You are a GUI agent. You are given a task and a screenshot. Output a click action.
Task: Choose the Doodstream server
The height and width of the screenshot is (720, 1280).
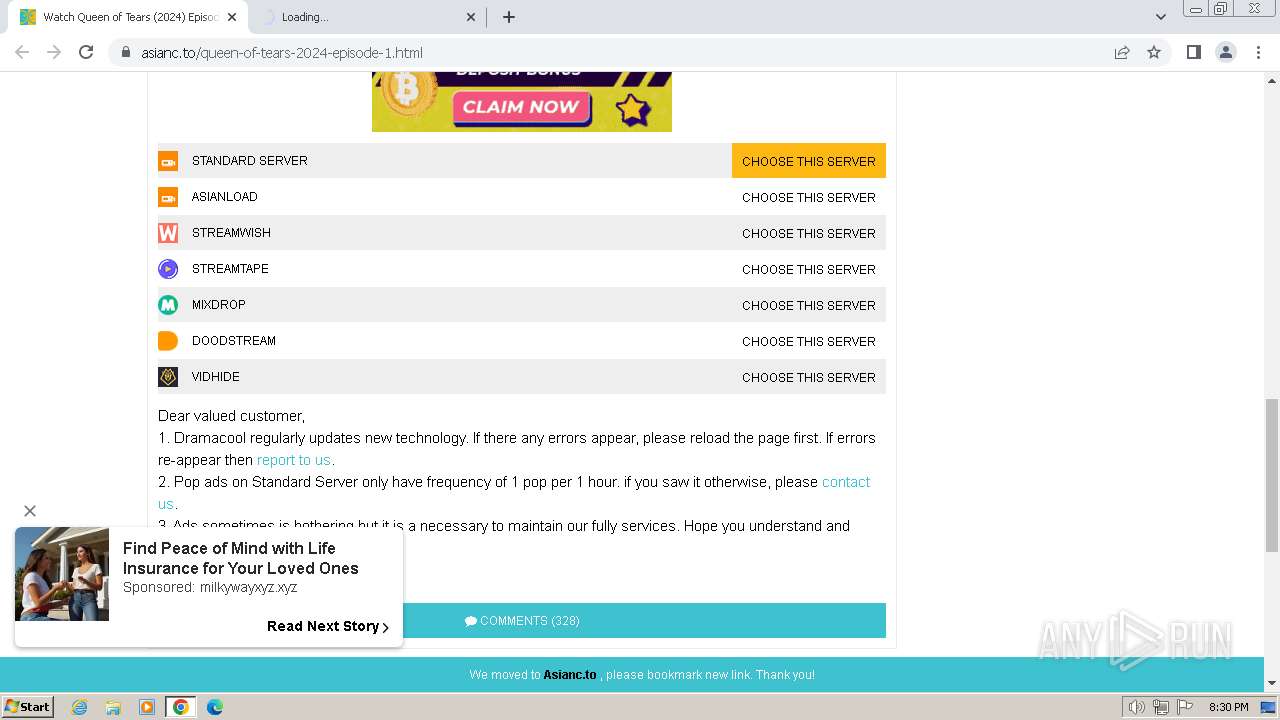click(x=809, y=341)
